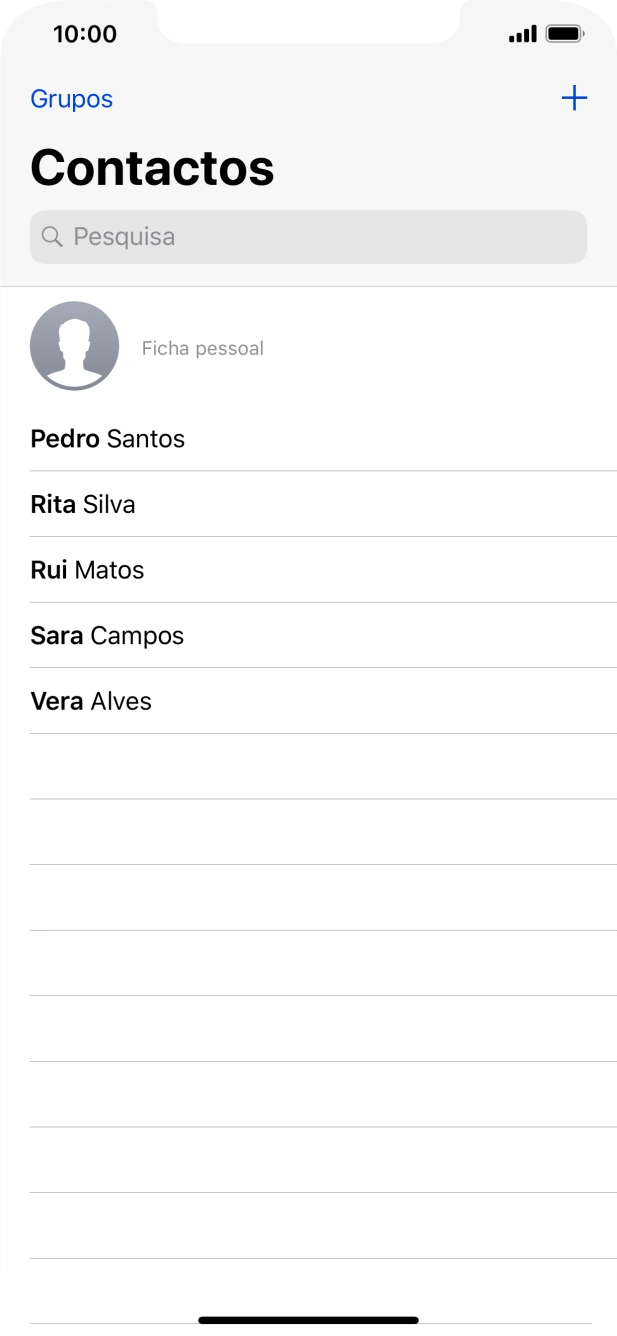Tap the search magnifier icon
The width and height of the screenshot is (617, 1336).
[x=52, y=236]
